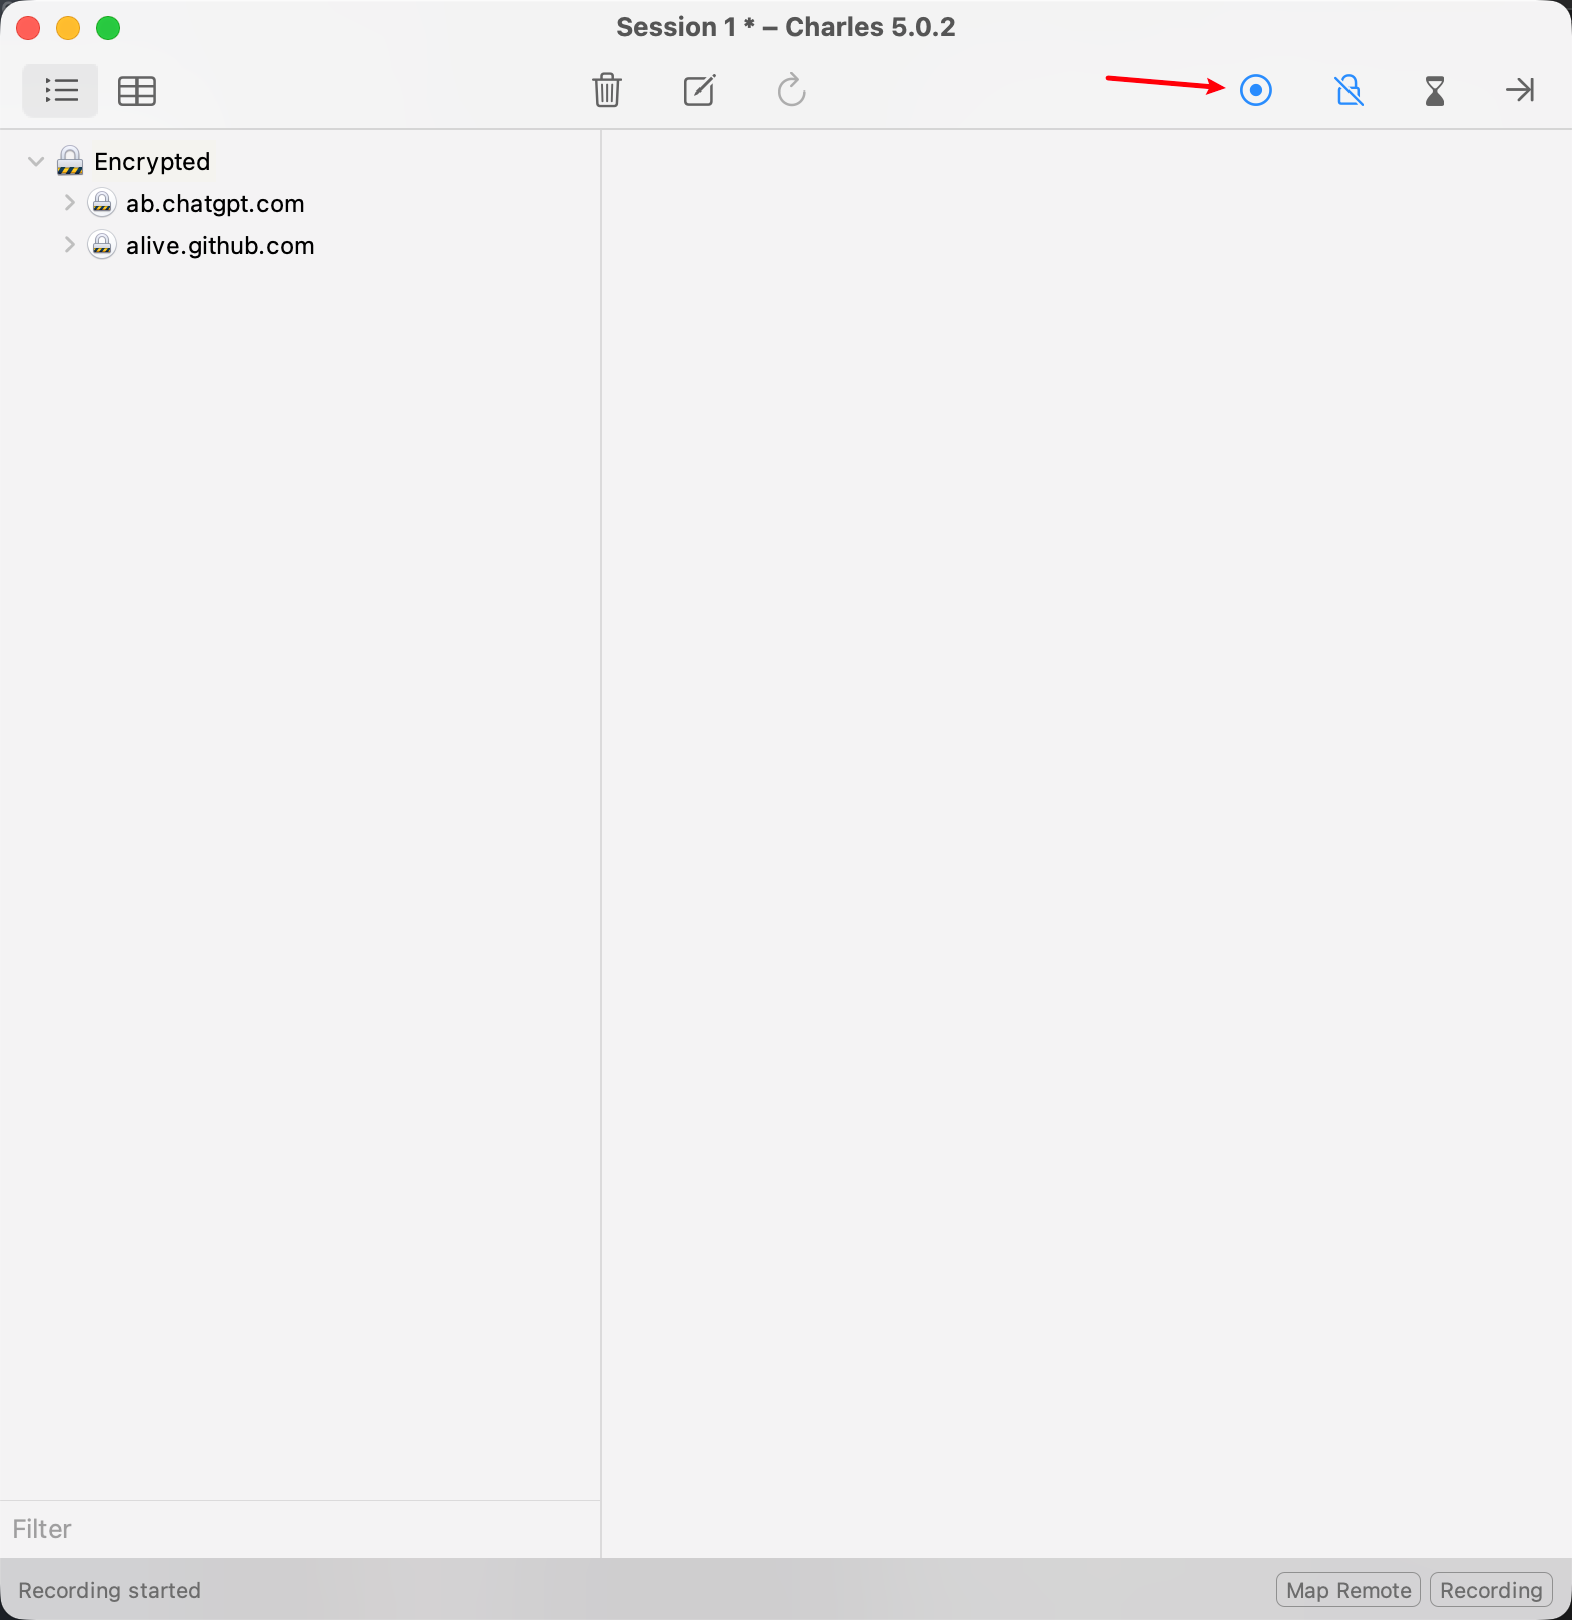Collapse the Encrypted group

36,161
